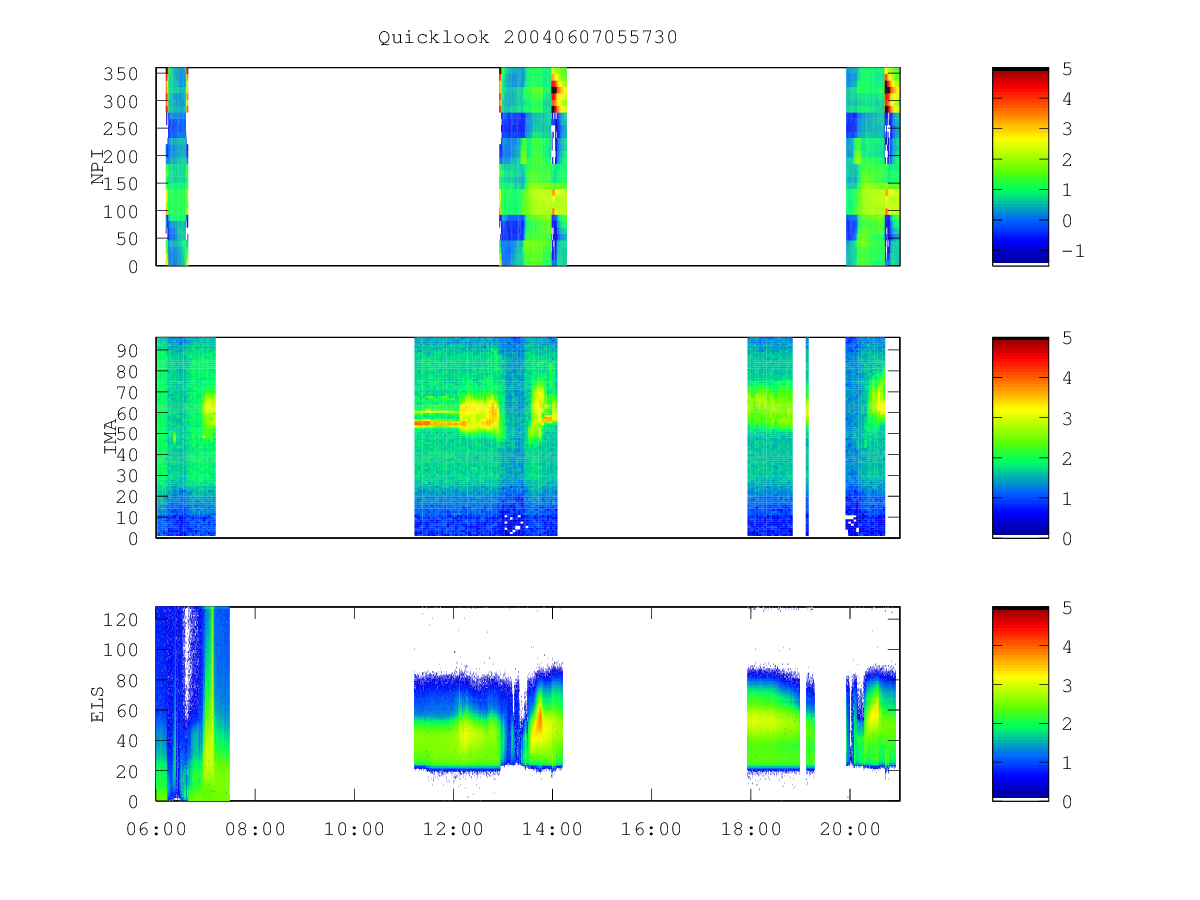Click the ELS panel colorbar
The width and height of the screenshot is (1200, 900).
[x=1020, y=704]
